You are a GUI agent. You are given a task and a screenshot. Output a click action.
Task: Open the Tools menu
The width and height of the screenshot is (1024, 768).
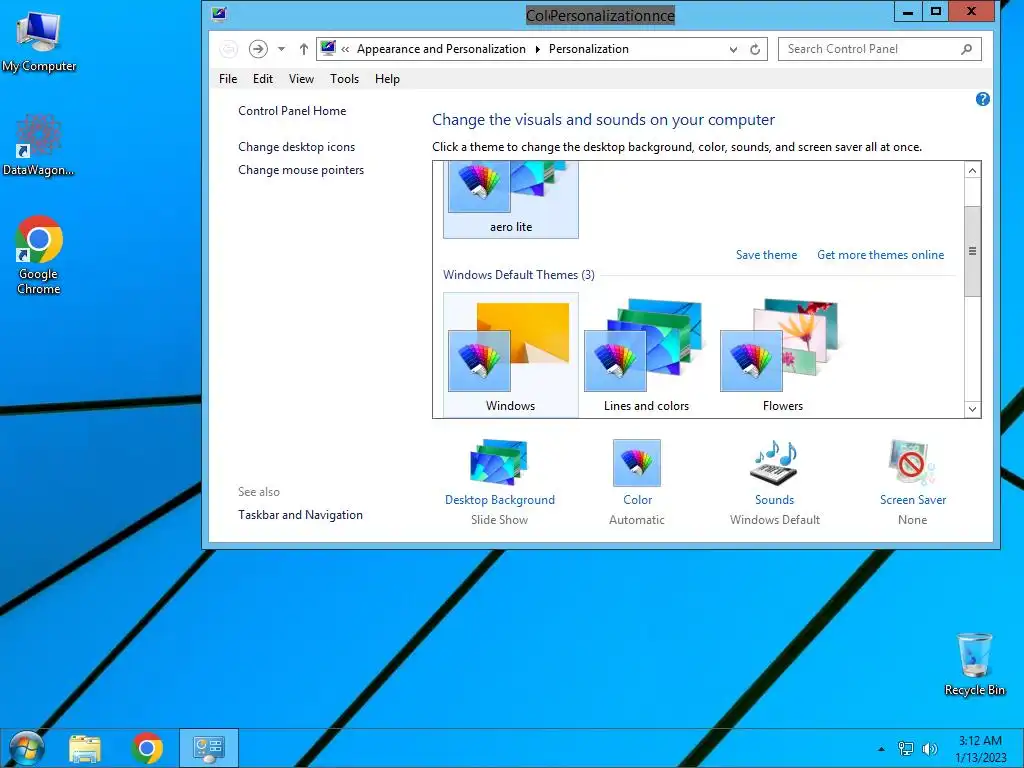[344, 79]
